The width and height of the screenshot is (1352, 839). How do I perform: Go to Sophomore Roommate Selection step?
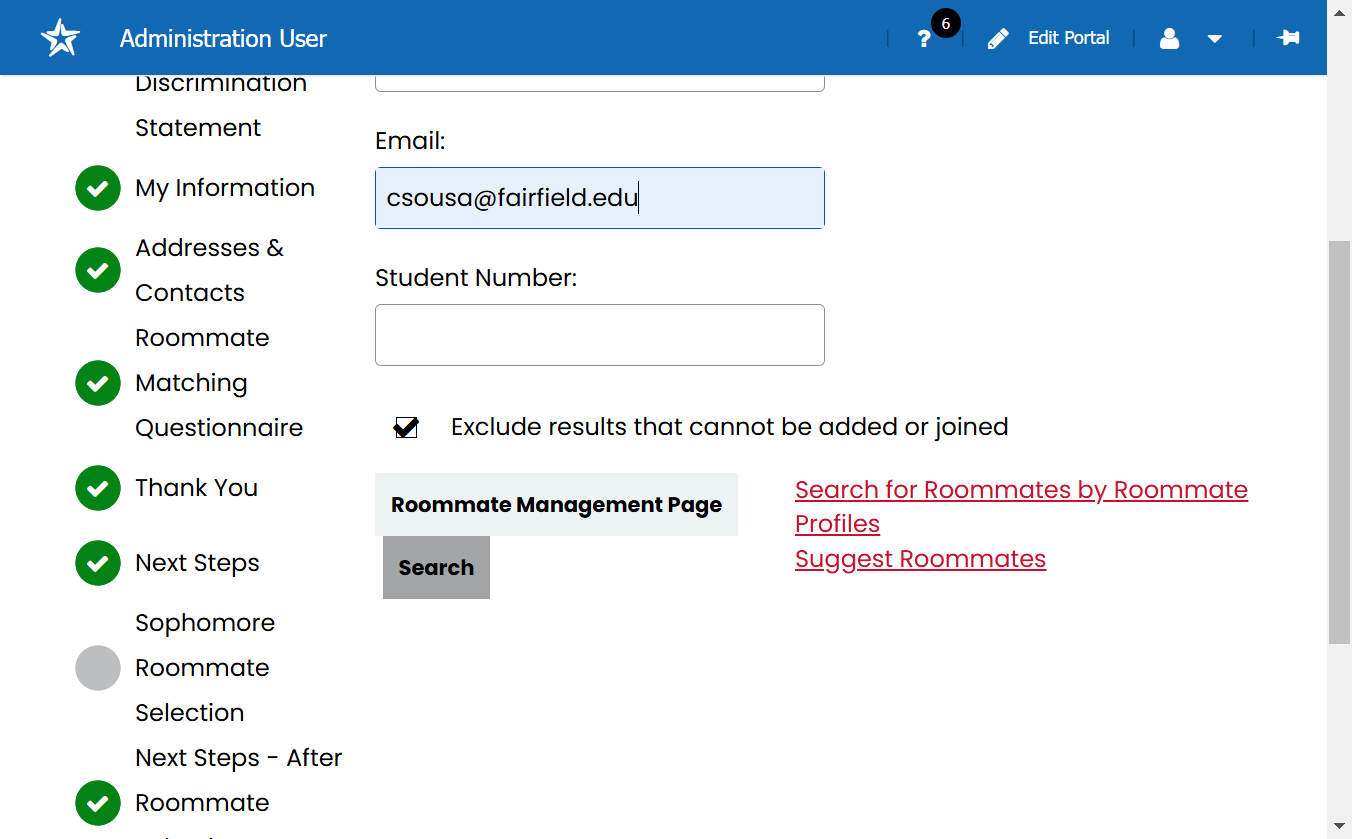point(205,668)
